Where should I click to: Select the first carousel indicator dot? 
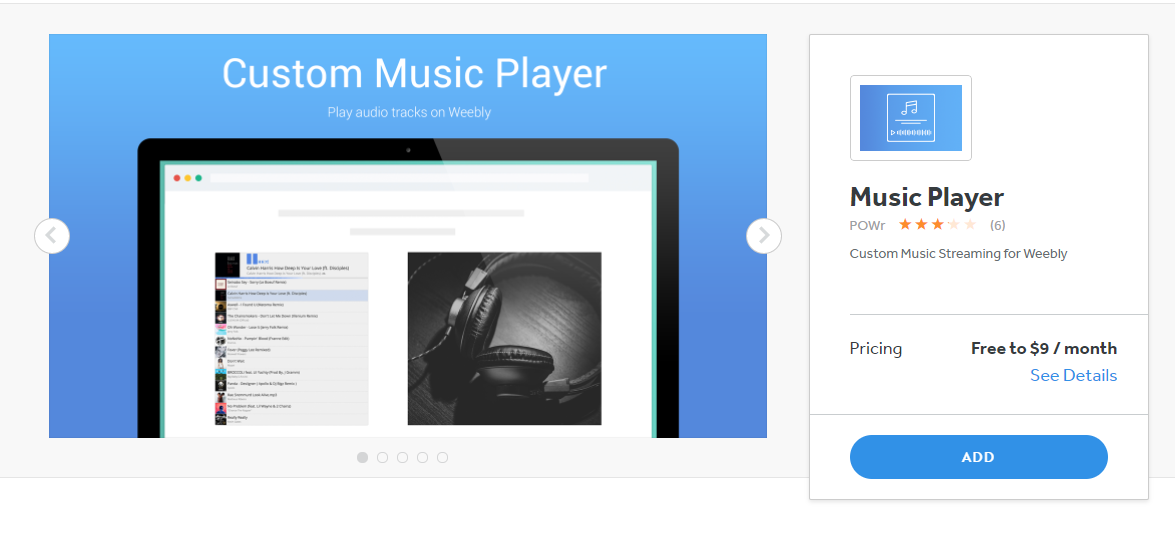(363, 457)
